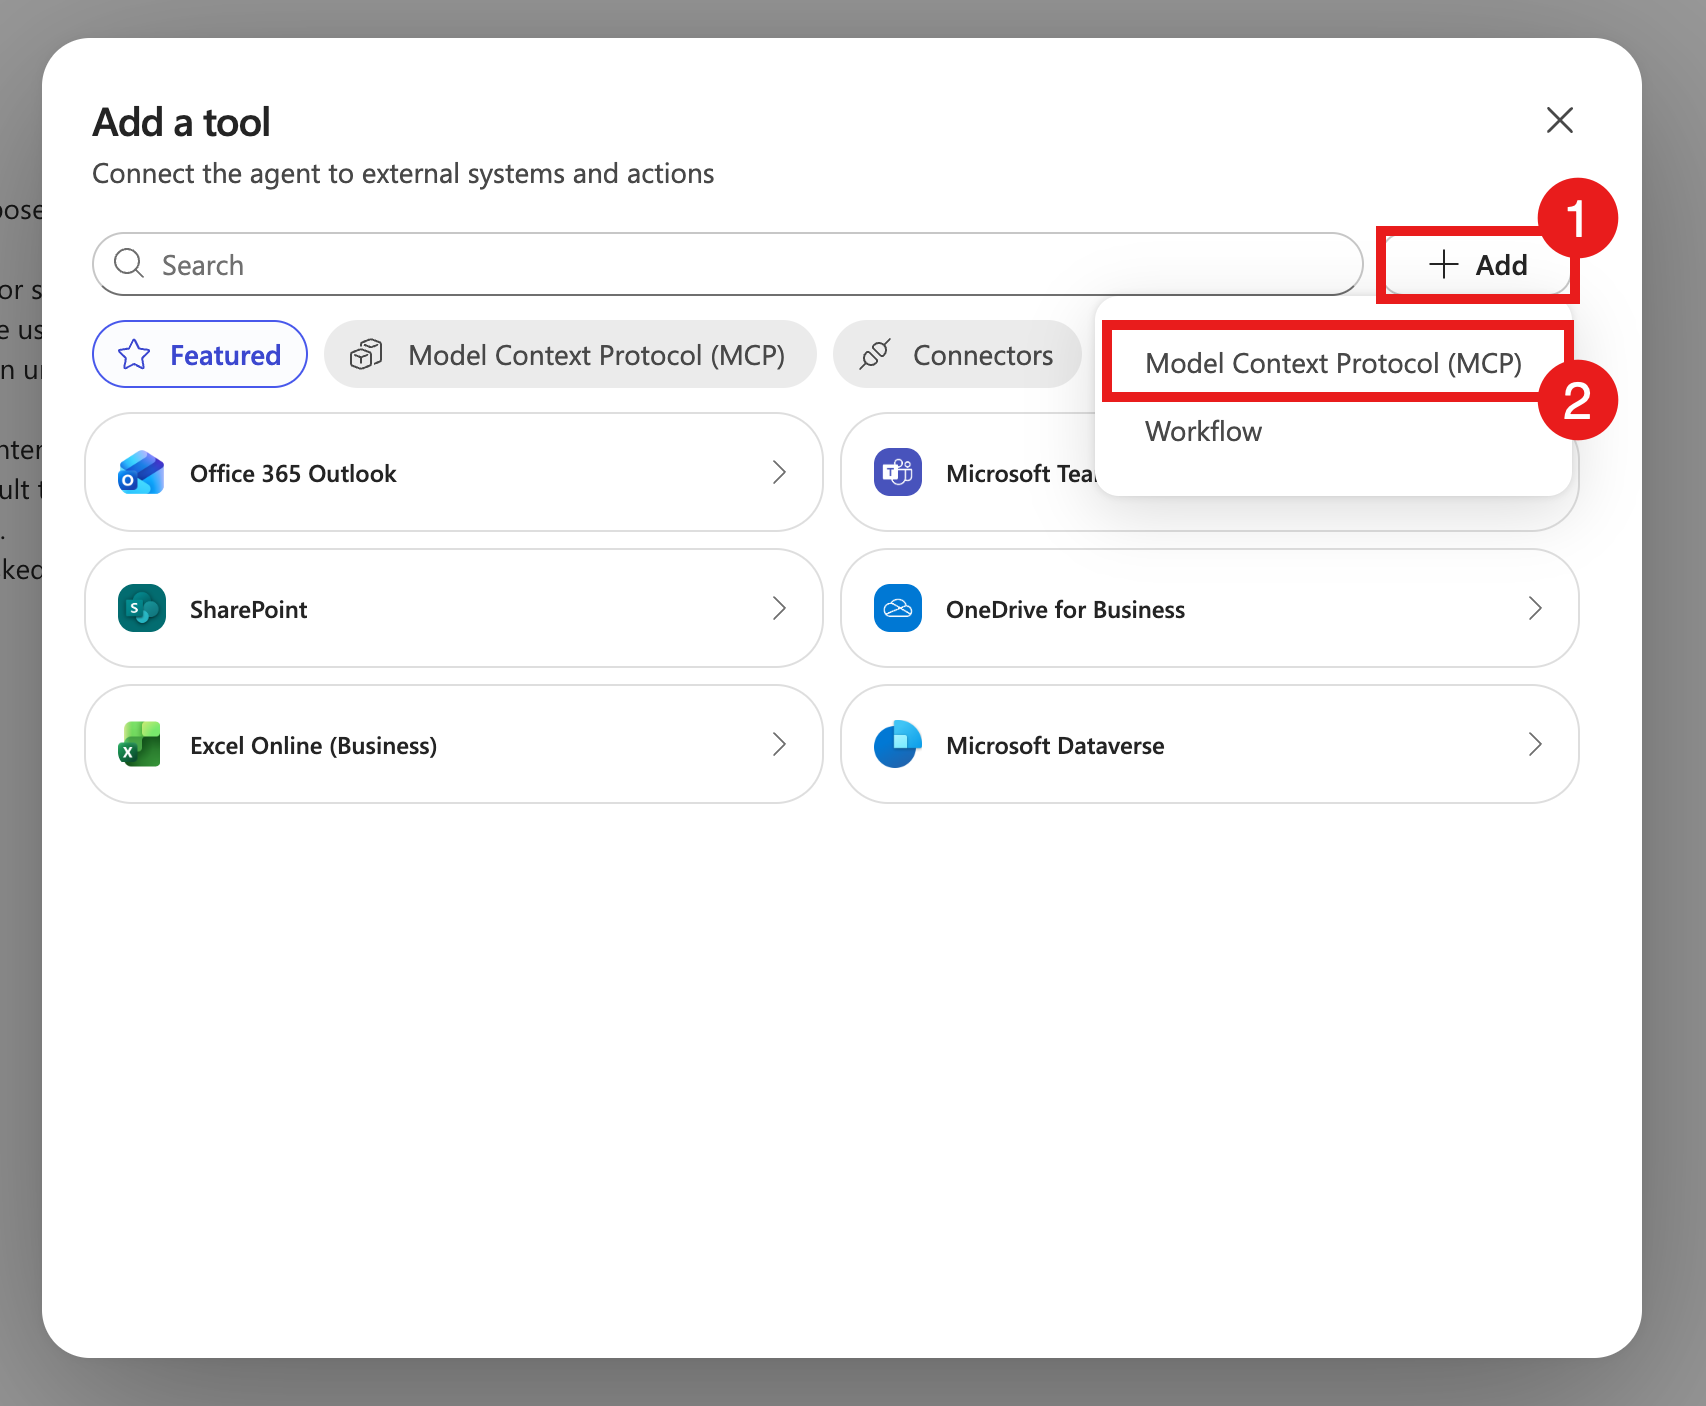
Task: Click the Connectors plug icon
Action: click(875, 354)
